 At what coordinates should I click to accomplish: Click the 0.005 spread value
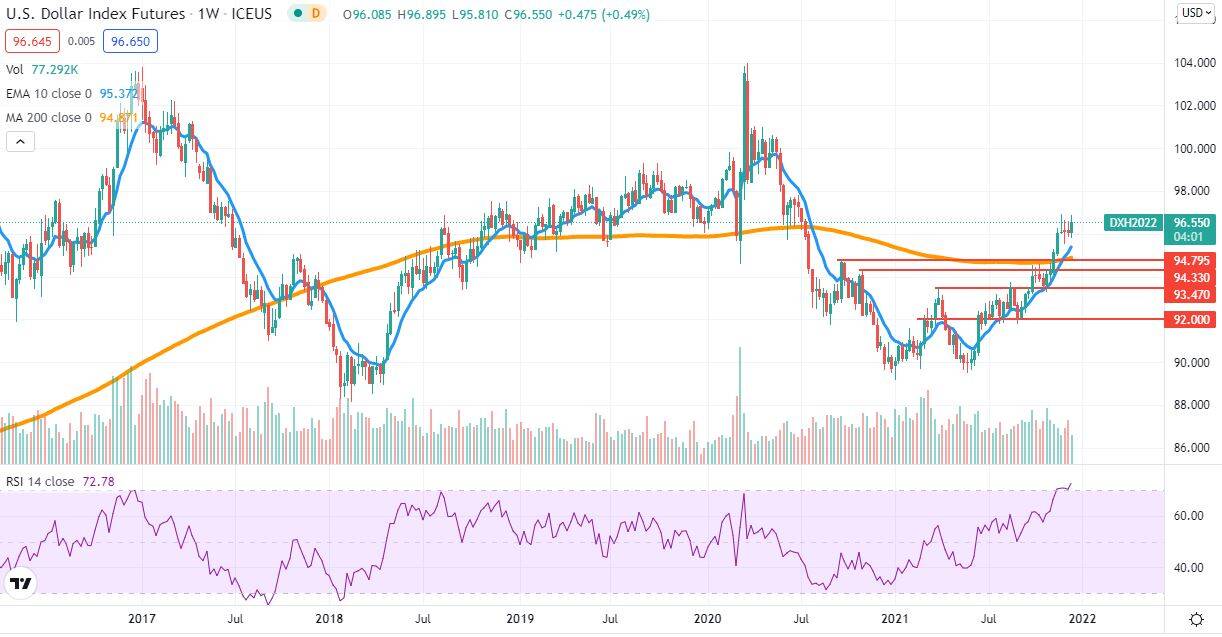click(79, 42)
